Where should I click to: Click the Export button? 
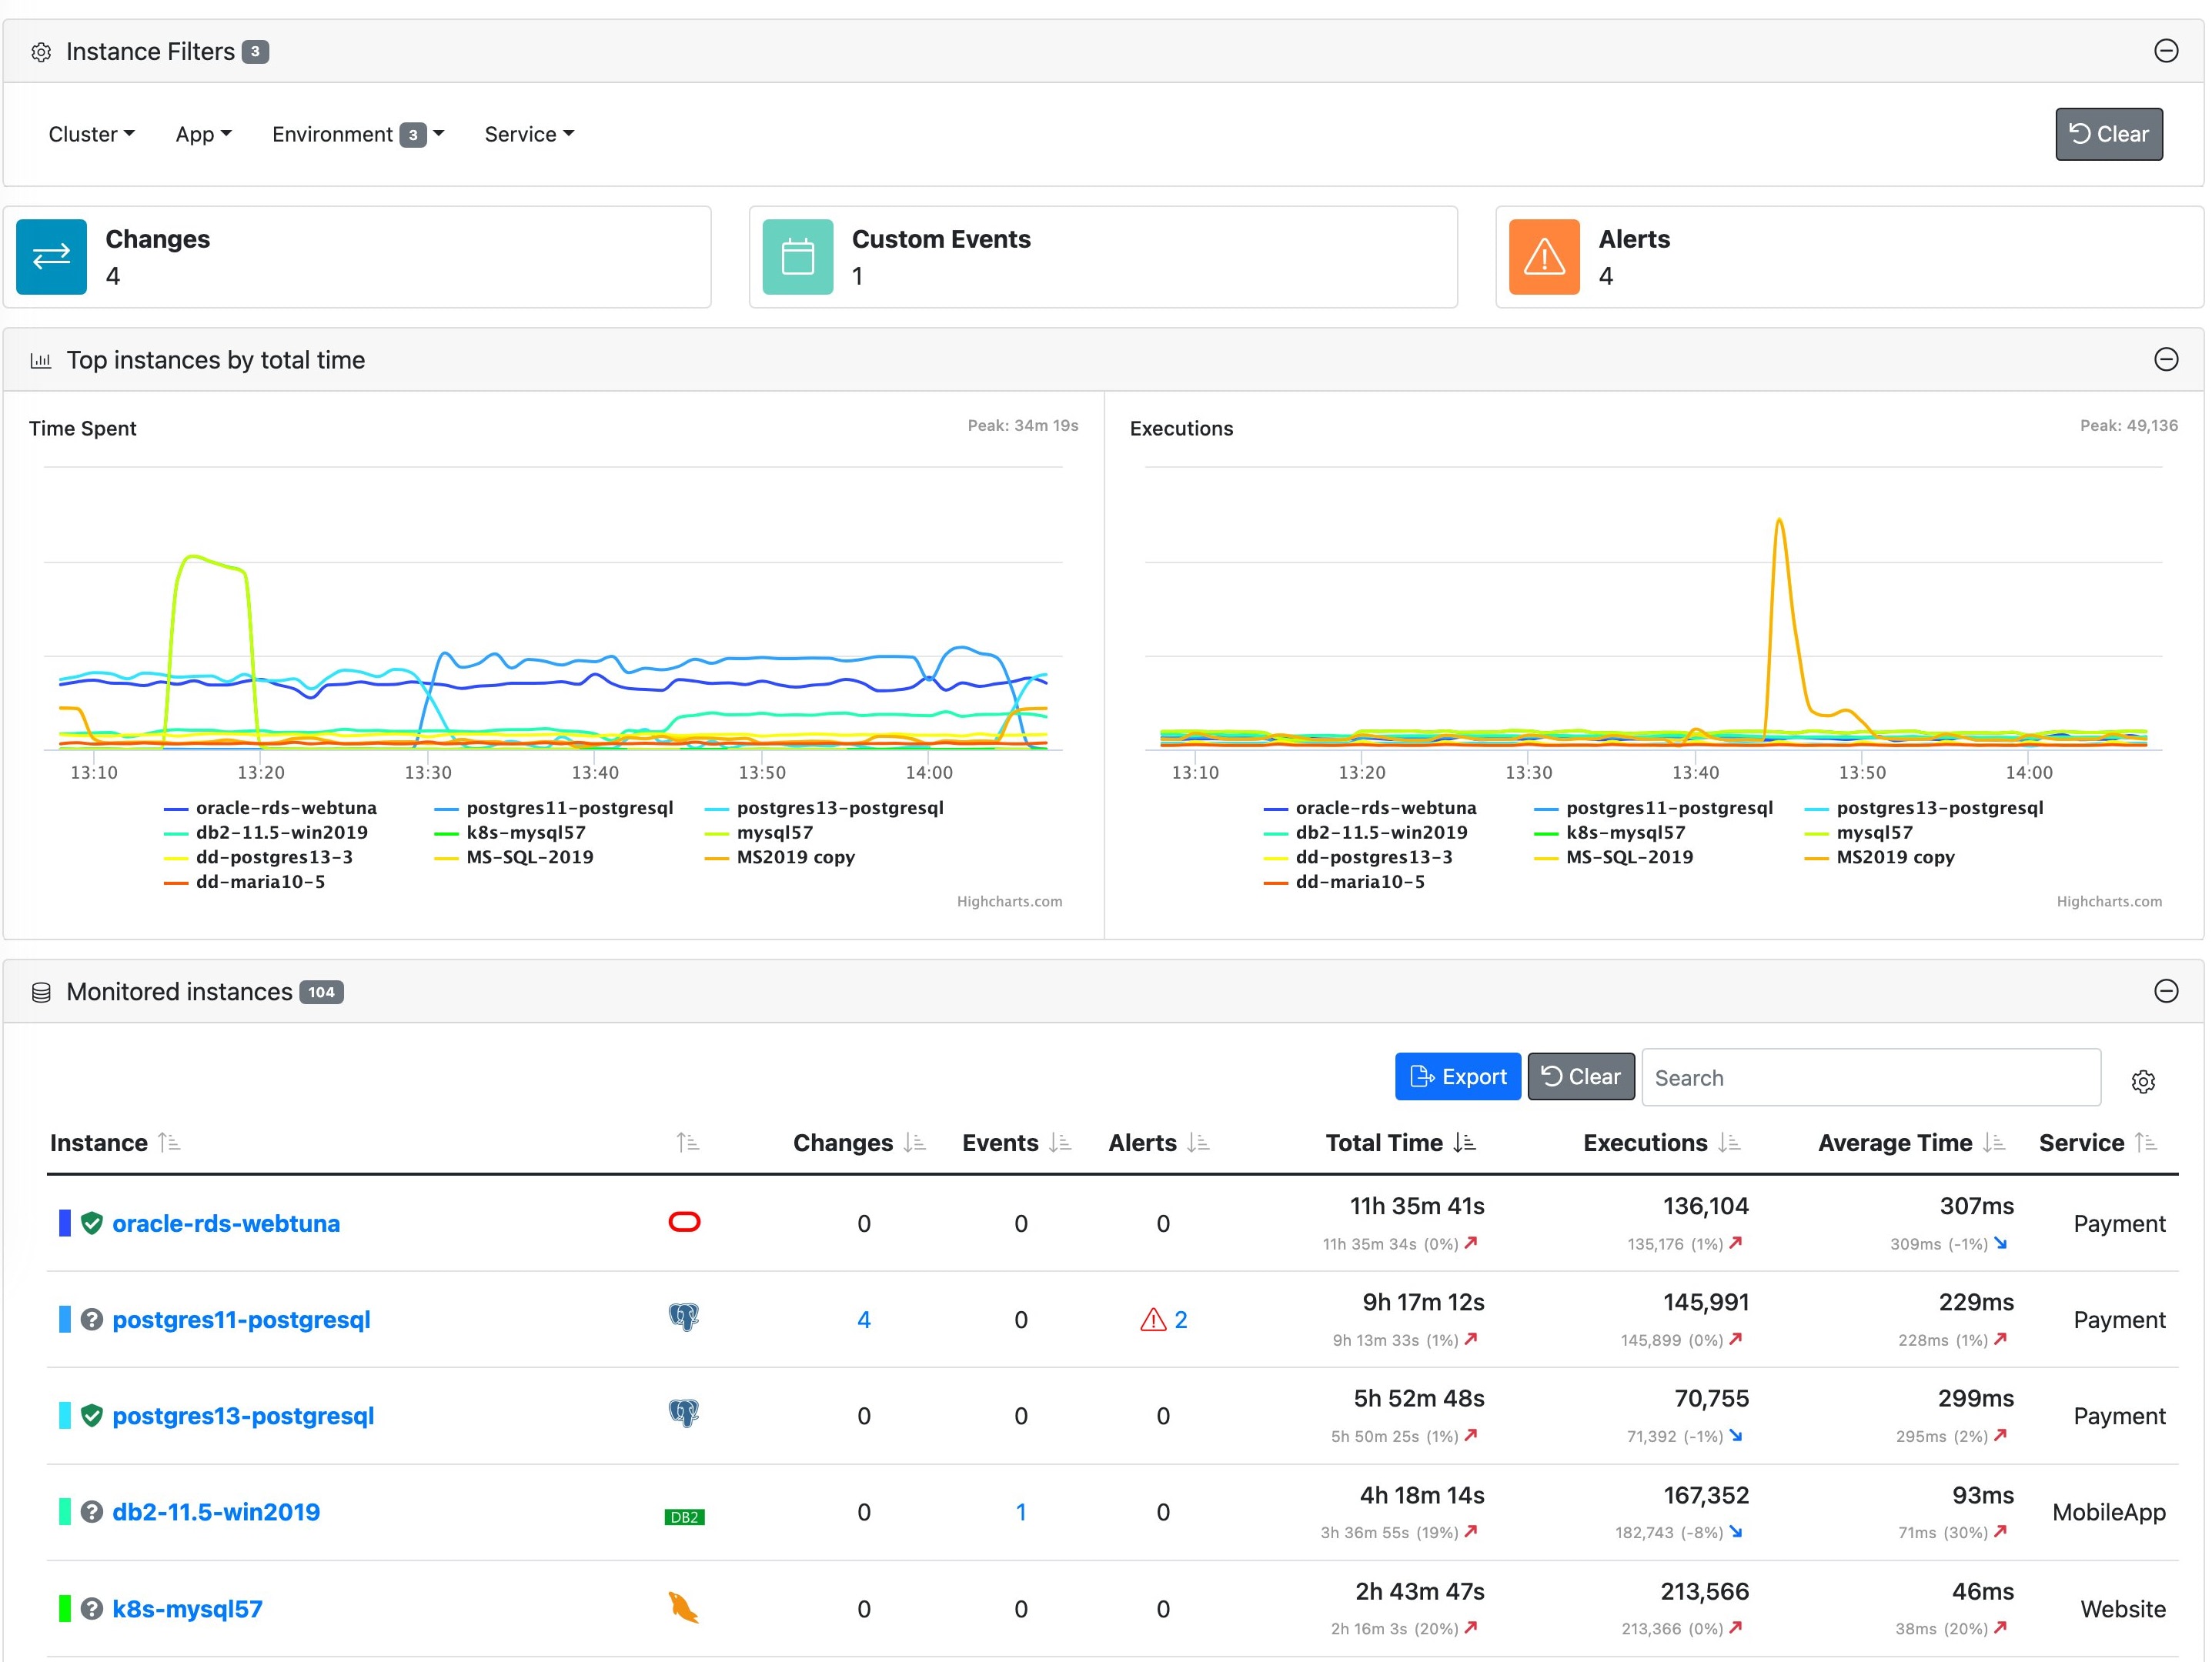pos(1457,1076)
